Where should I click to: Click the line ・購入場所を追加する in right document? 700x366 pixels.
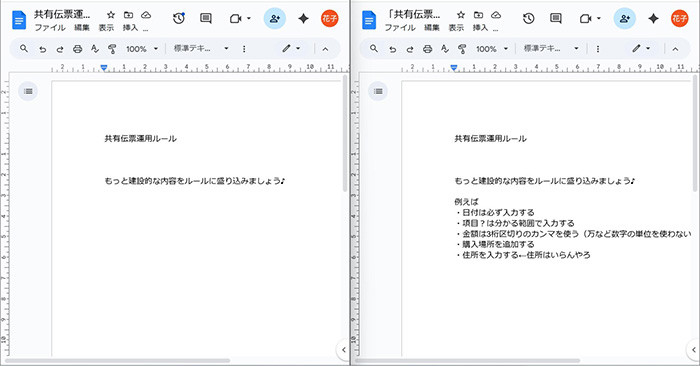click(x=494, y=244)
